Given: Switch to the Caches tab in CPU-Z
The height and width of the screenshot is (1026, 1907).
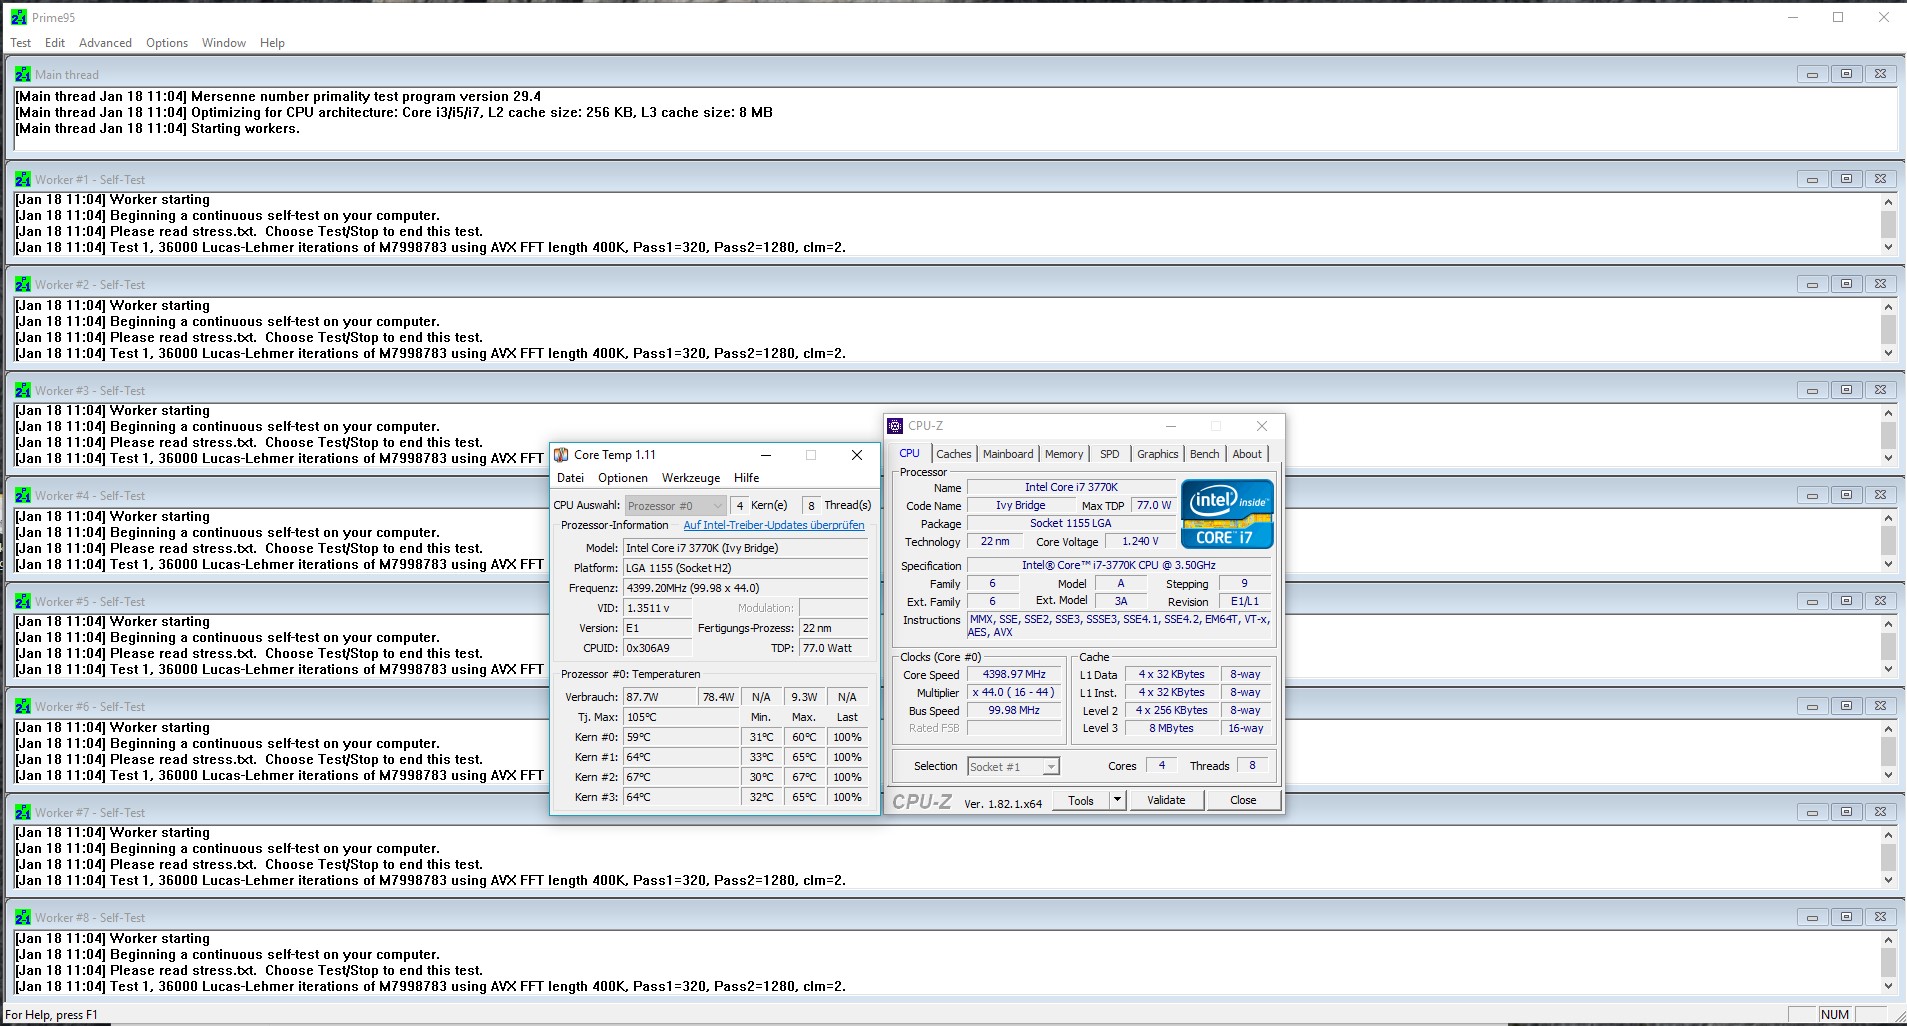Looking at the screenshot, I should tap(954, 454).
